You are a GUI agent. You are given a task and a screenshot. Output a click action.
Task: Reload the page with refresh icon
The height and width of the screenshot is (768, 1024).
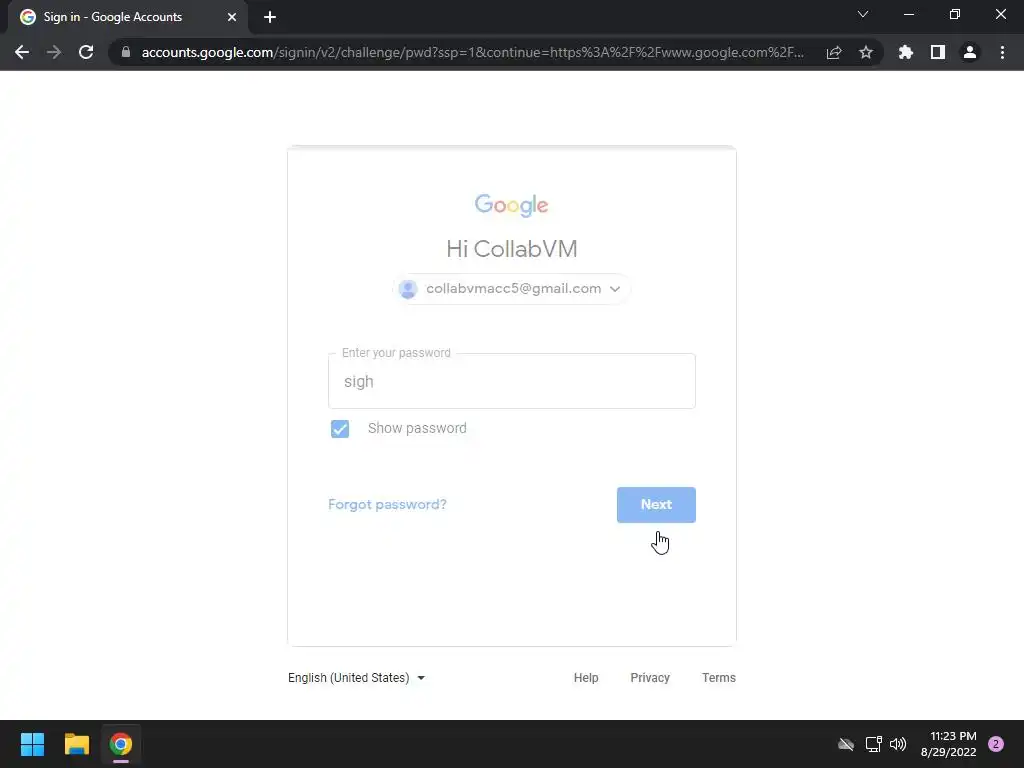click(86, 52)
